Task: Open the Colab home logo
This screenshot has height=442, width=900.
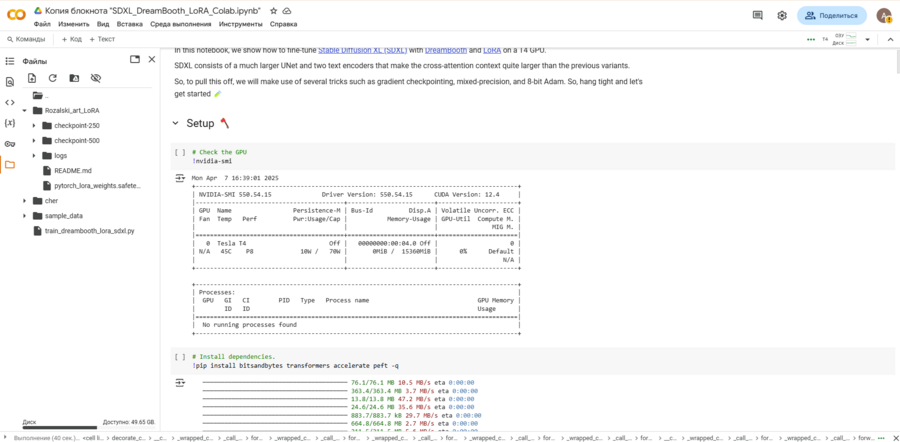Action: coord(15,15)
